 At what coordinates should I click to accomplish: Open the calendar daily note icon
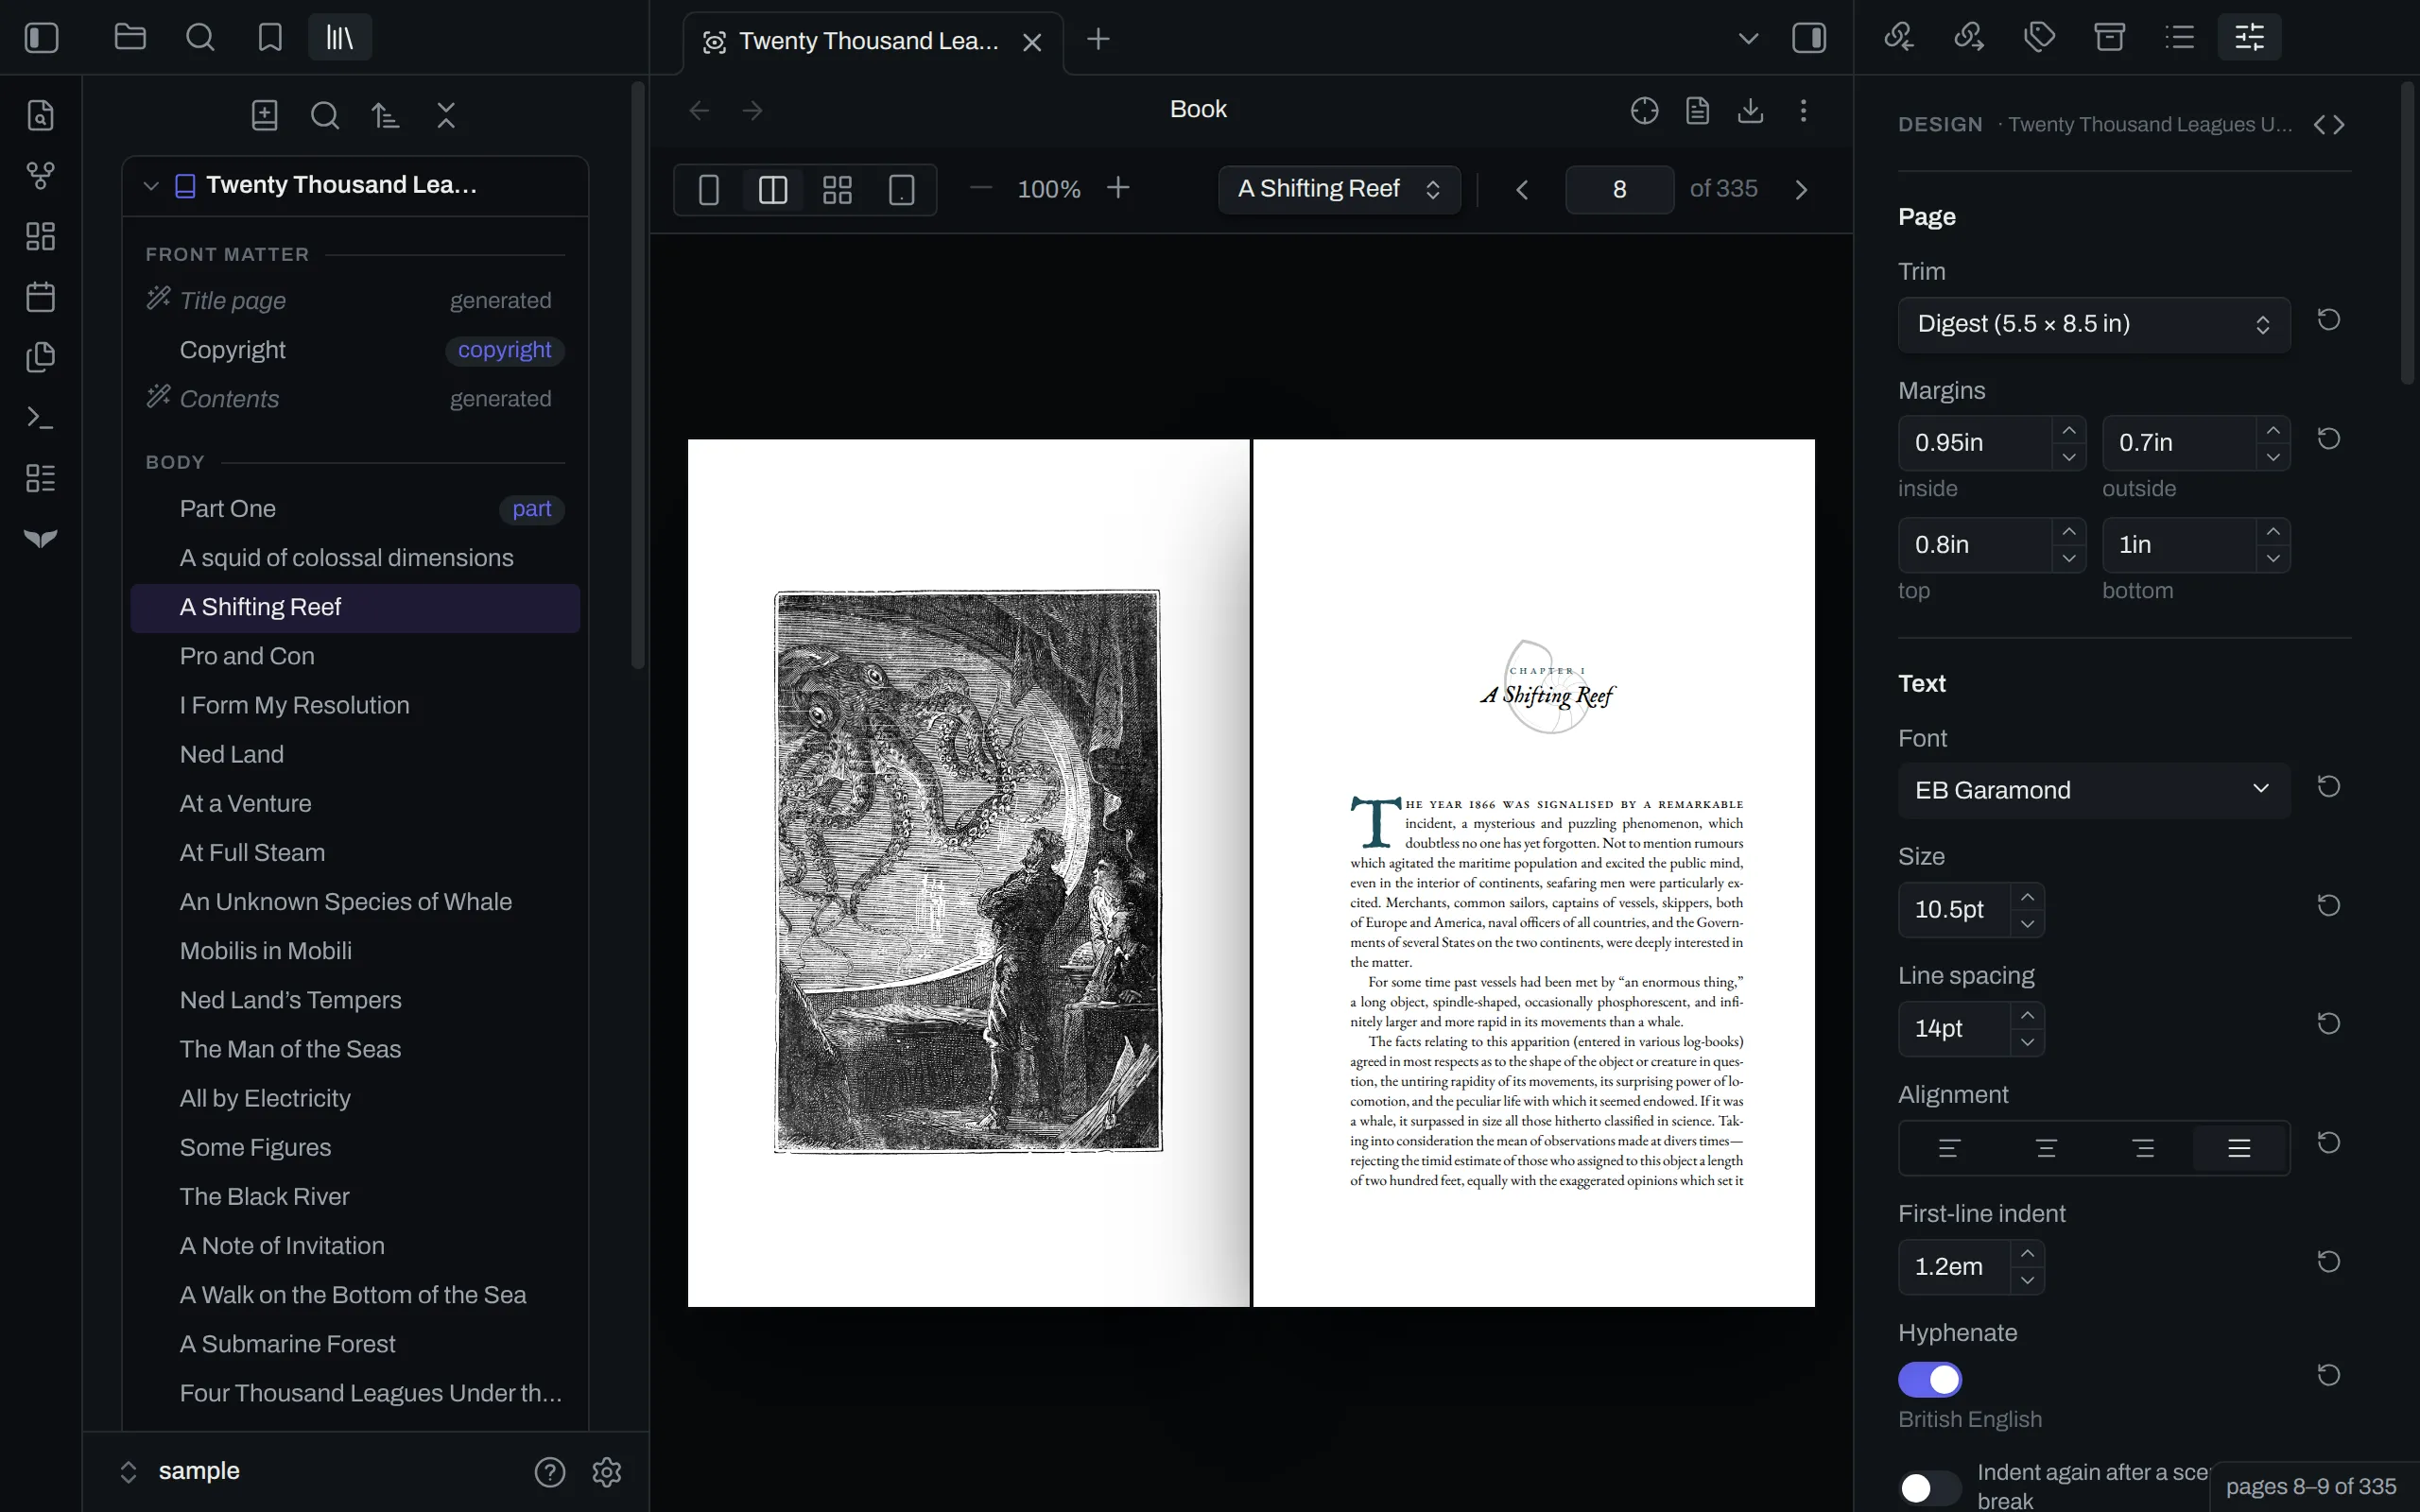coord(40,297)
